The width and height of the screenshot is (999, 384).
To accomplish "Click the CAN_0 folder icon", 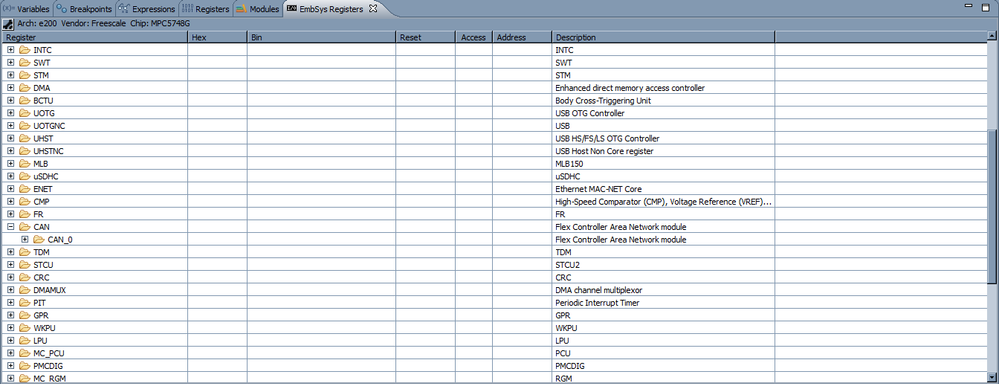I will [x=39, y=239].
